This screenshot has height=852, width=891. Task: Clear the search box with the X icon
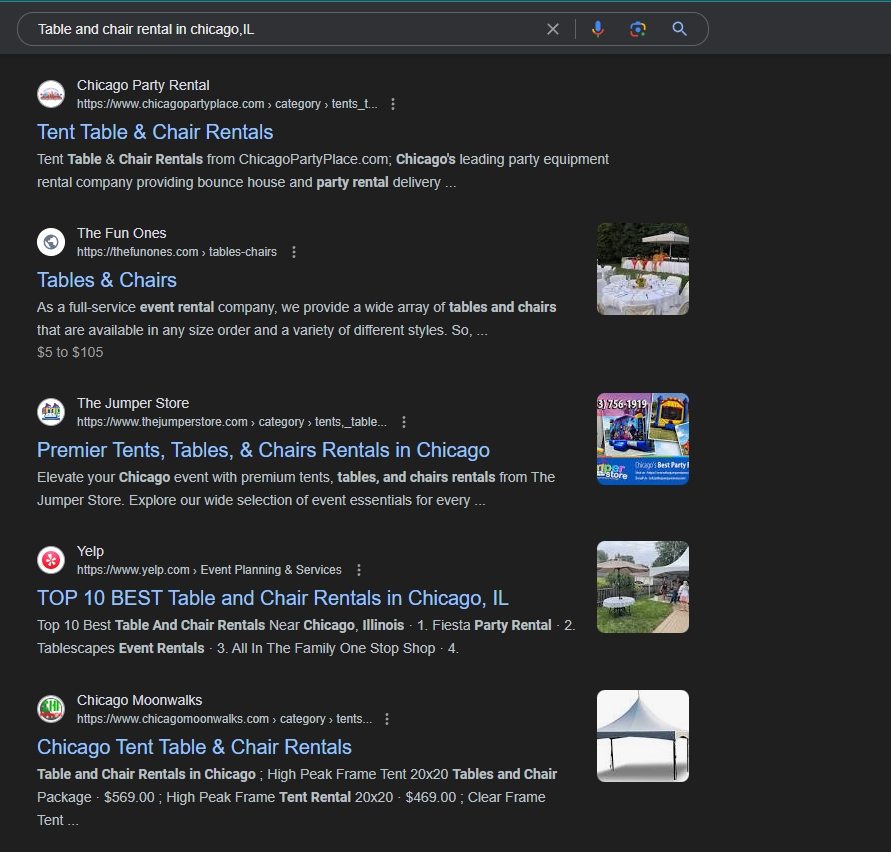[x=553, y=29]
